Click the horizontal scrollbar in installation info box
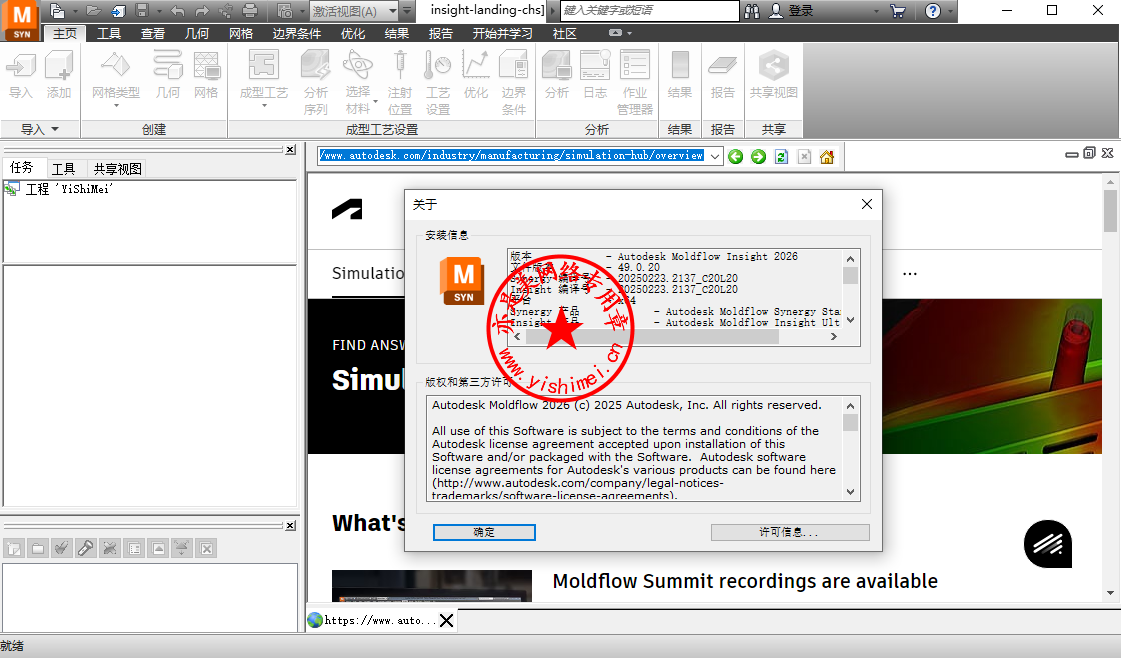Viewport: 1121px width, 658px height. (x=651, y=337)
